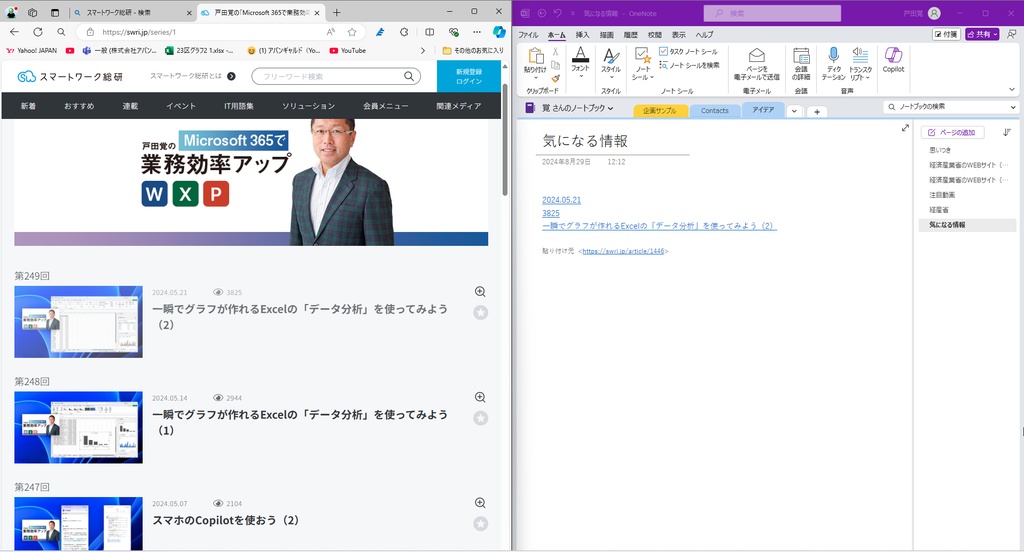Click the webpage vertical scrollbar thumb

505,140
